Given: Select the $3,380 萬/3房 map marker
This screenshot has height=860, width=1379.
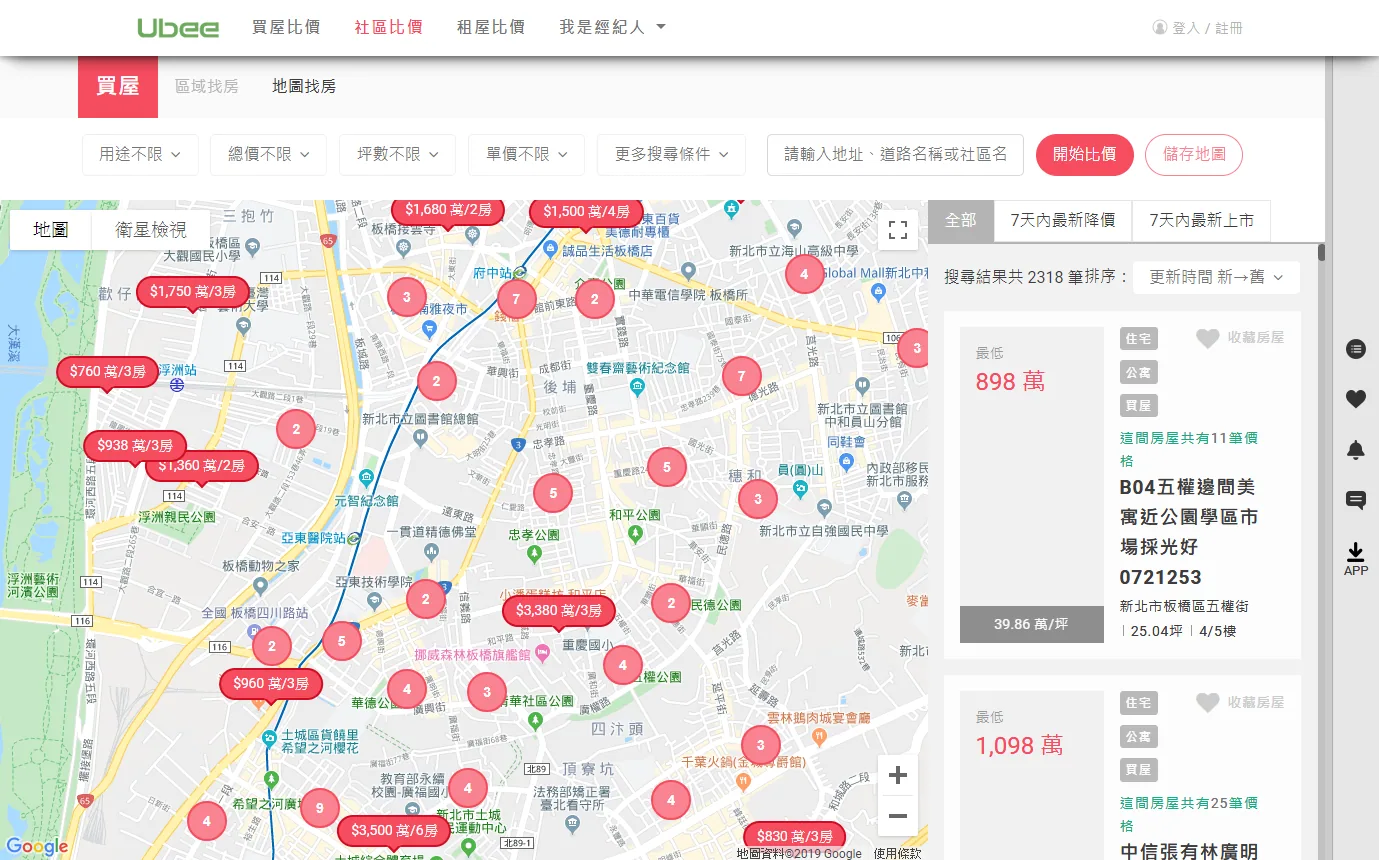Looking at the screenshot, I should [558, 610].
